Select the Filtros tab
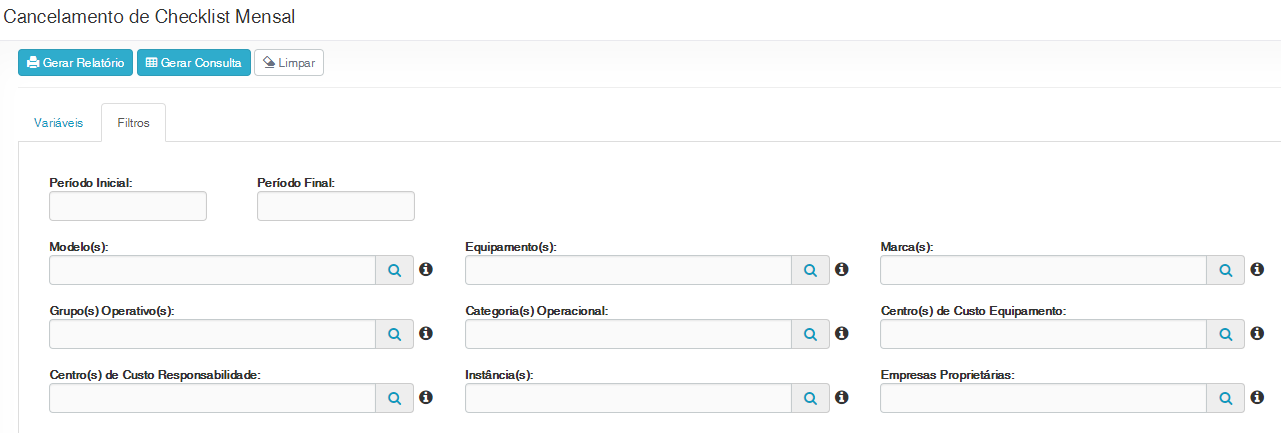Viewport: 1281px width, 433px height. tap(134, 123)
